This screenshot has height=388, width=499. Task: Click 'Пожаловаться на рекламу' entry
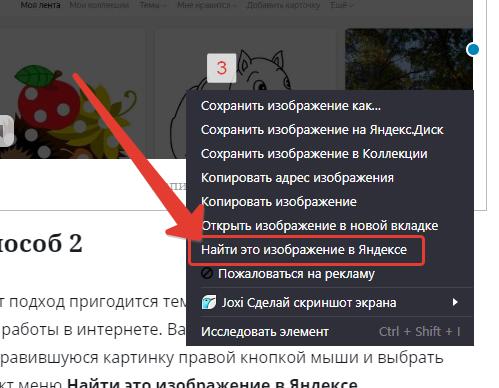[330, 274]
